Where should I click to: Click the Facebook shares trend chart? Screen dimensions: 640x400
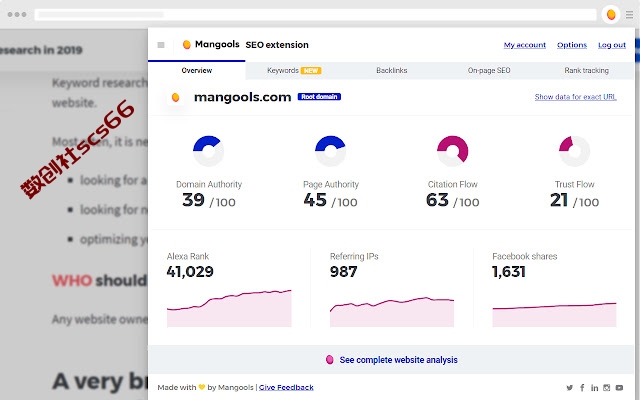(x=554, y=314)
